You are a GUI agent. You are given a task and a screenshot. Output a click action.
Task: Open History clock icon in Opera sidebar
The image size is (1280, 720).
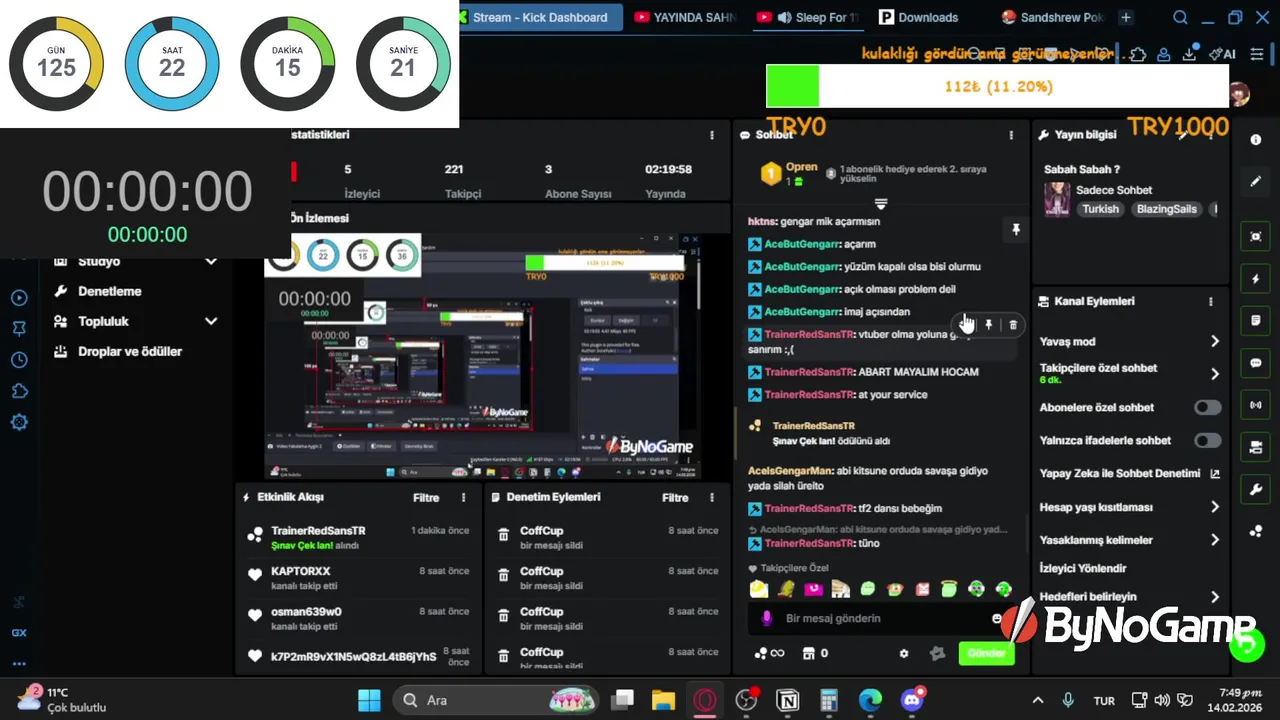(x=19, y=360)
